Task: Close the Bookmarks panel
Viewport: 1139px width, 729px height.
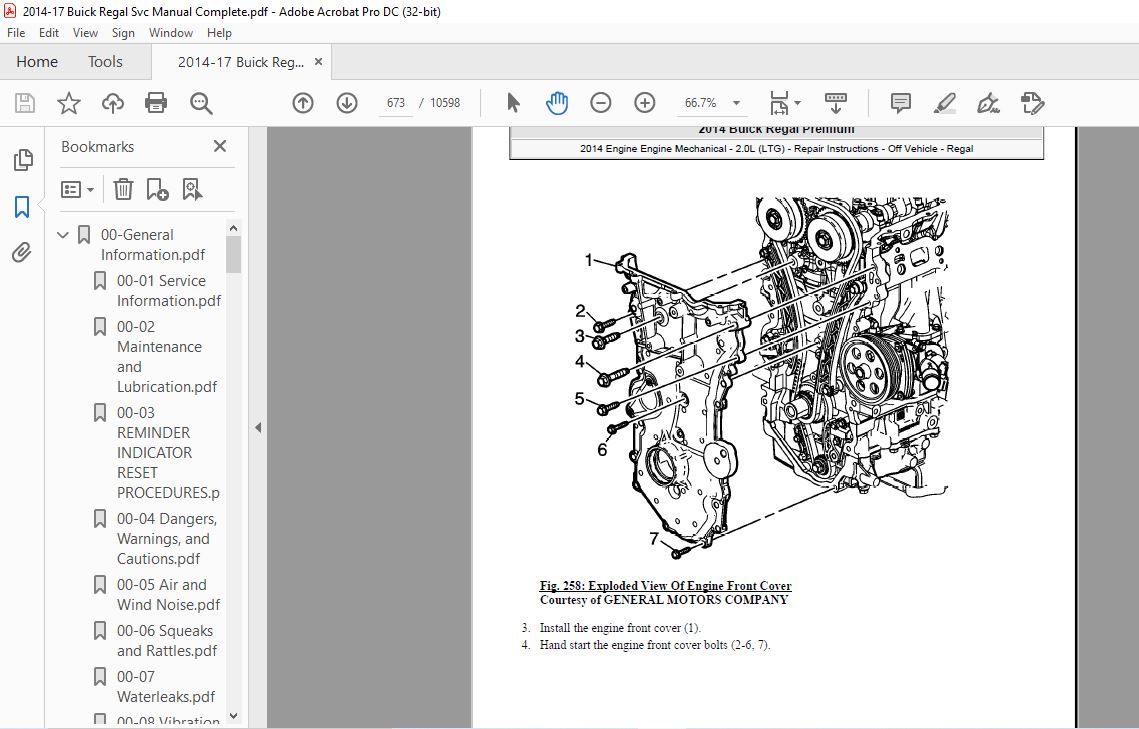Action: (220, 146)
